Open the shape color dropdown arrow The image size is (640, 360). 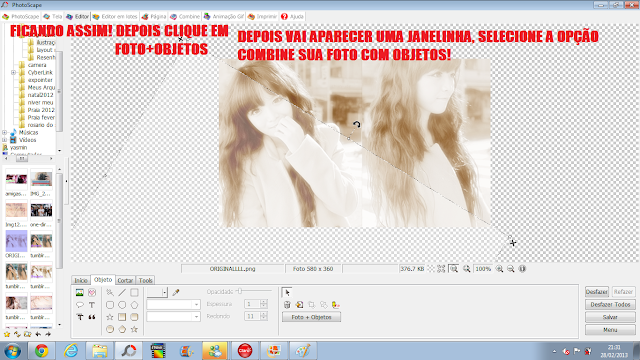(164, 292)
